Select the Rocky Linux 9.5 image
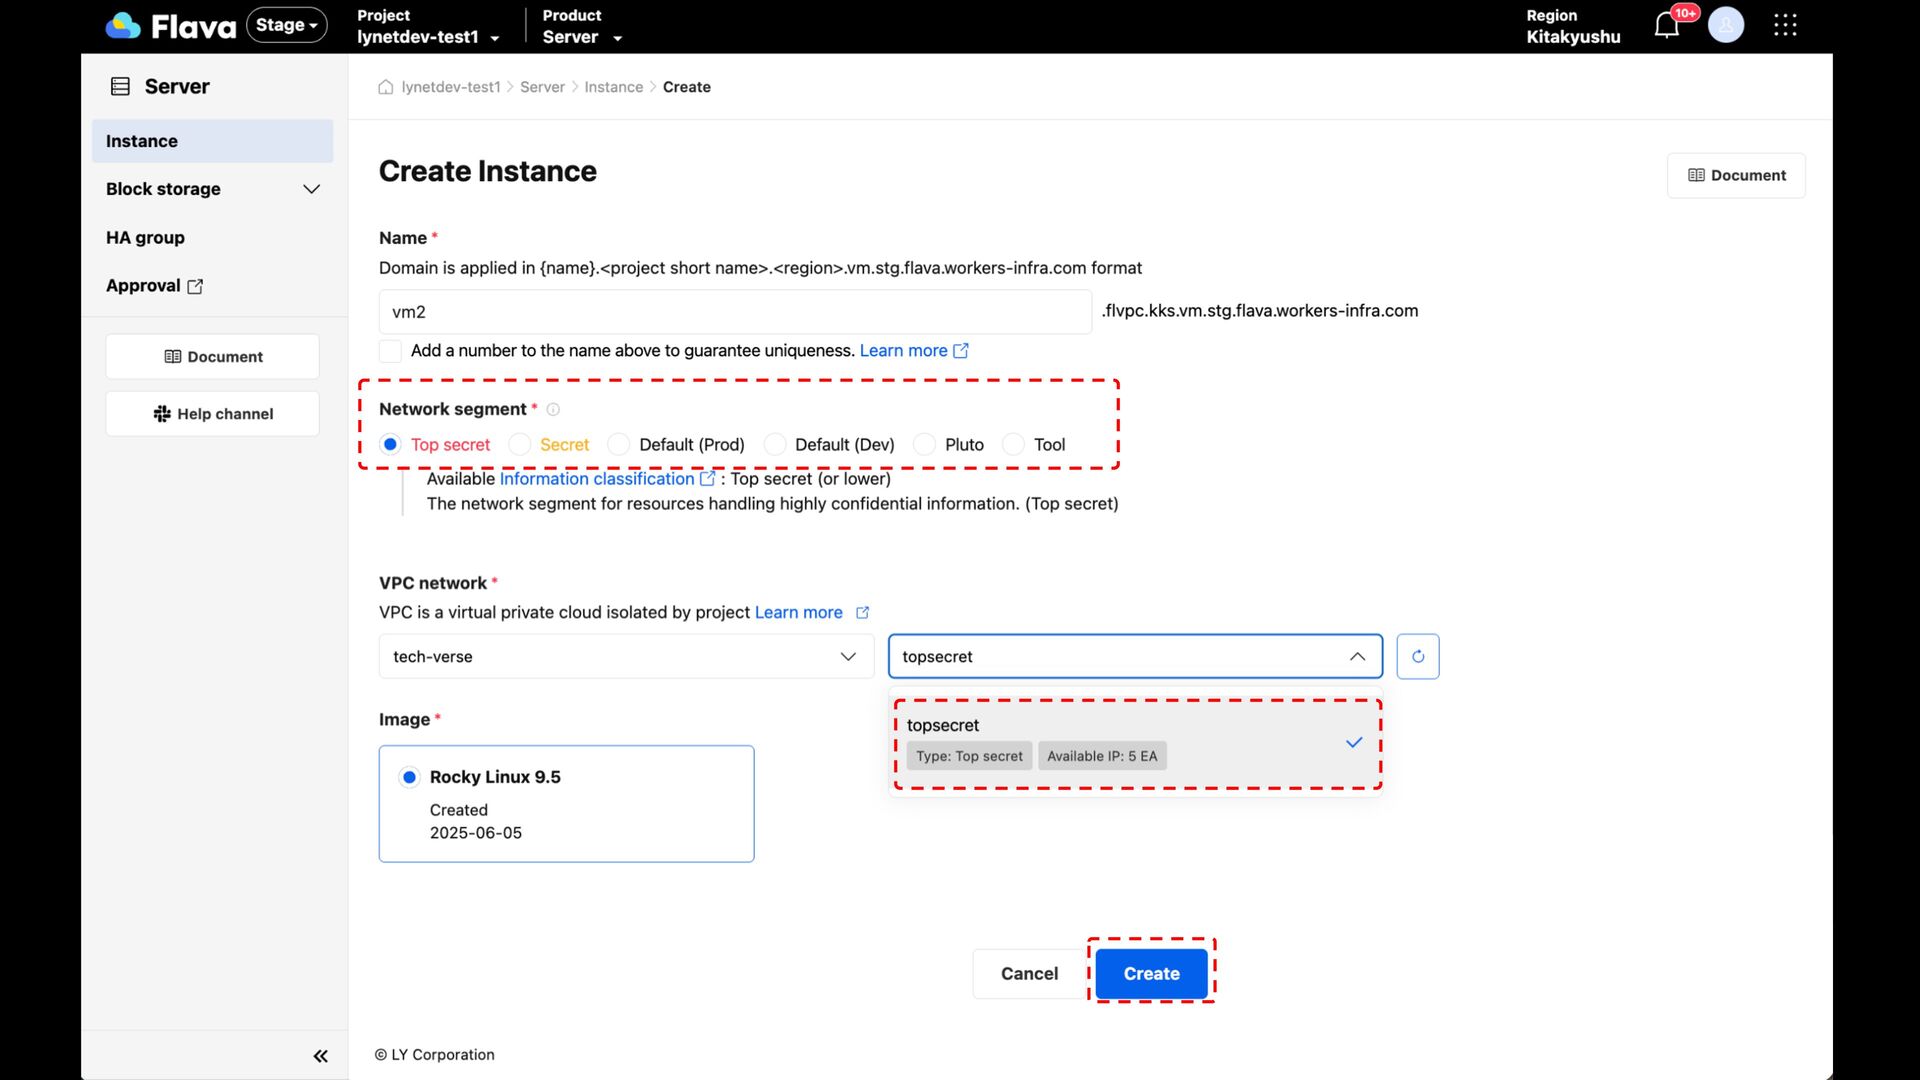This screenshot has height=1080, width=1920. (409, 777)
